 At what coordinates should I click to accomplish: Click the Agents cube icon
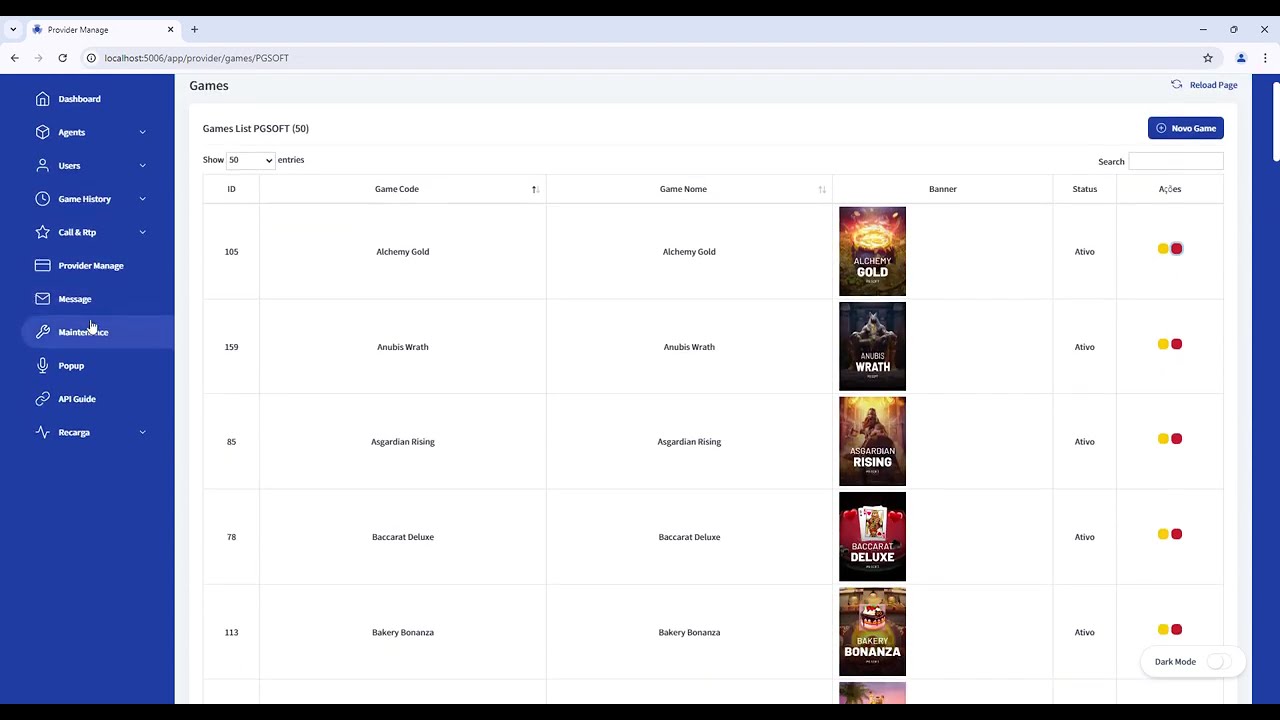pos(42,132)
